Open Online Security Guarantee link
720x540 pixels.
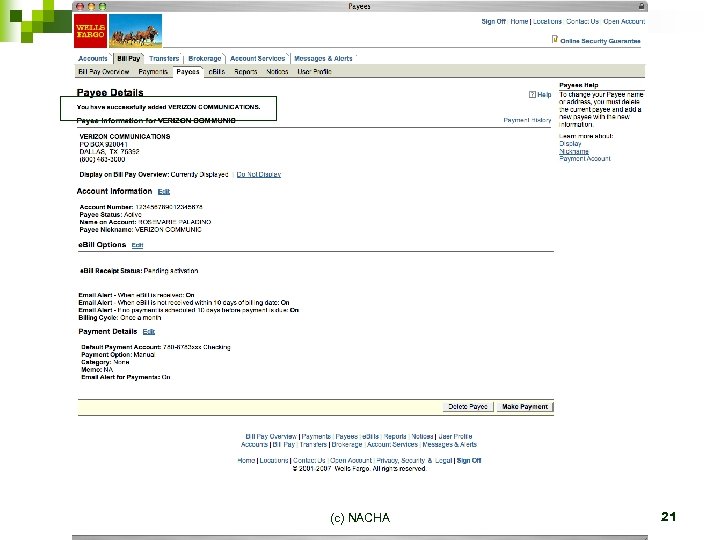click(x=600, y=41)
